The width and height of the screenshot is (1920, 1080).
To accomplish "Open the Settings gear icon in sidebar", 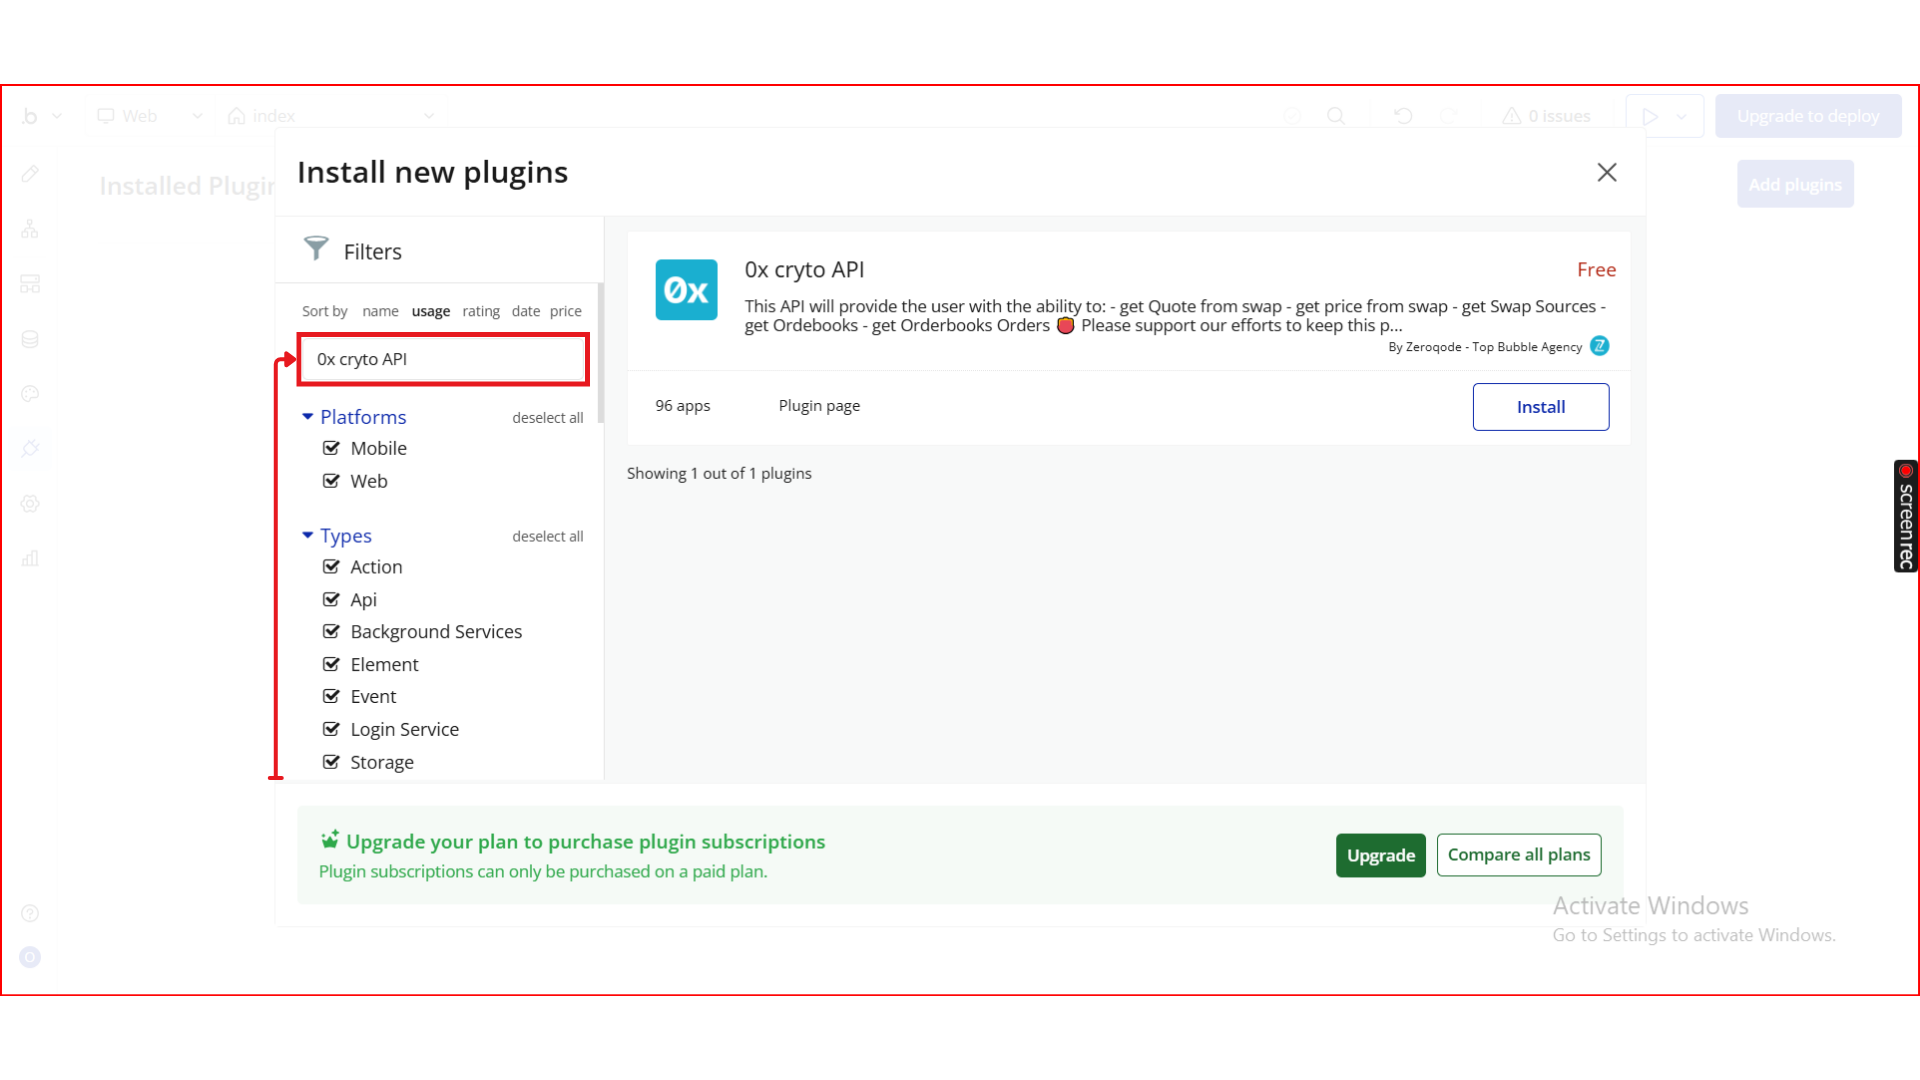I will [30, 503].
